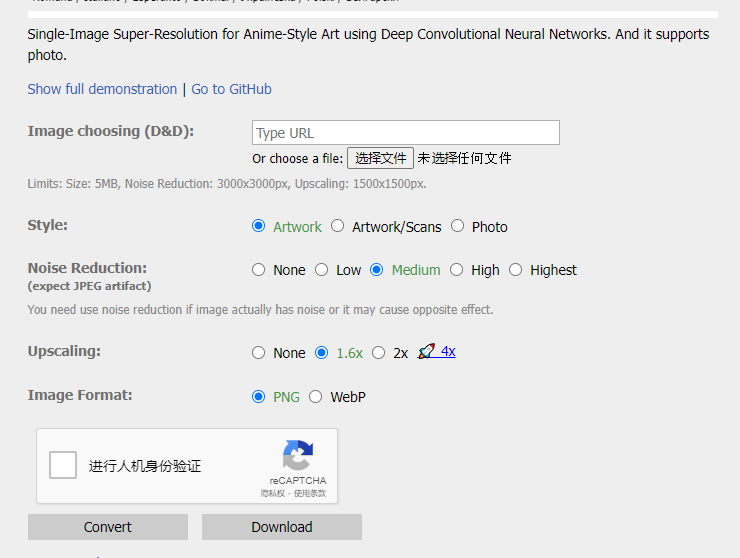Select Artwork/Scans style option
The image size is (740, 558).
[x=338, y=226]
